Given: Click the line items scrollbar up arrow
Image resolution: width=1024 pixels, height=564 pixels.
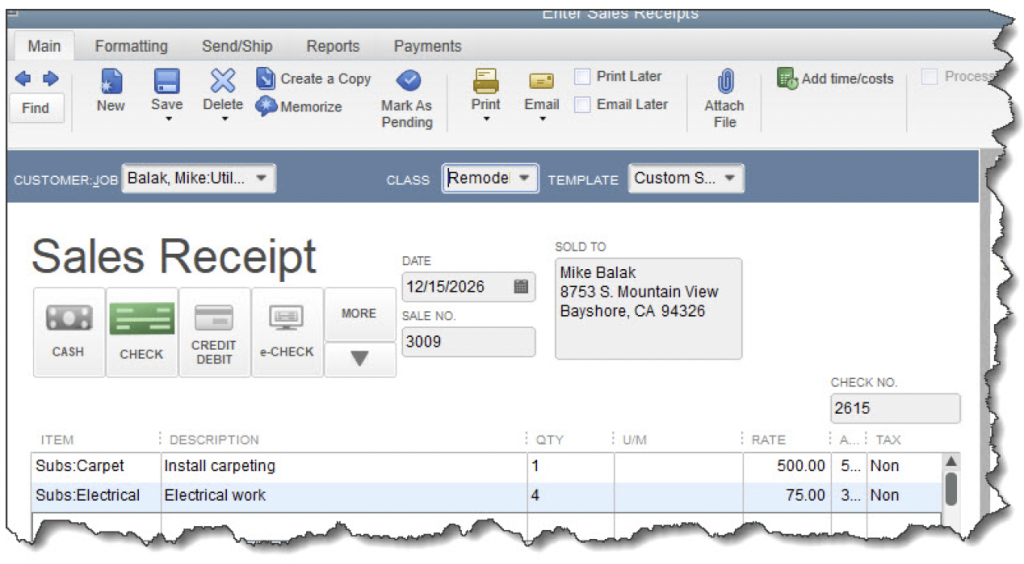Looking at the screenshot, I should point(951,461).
